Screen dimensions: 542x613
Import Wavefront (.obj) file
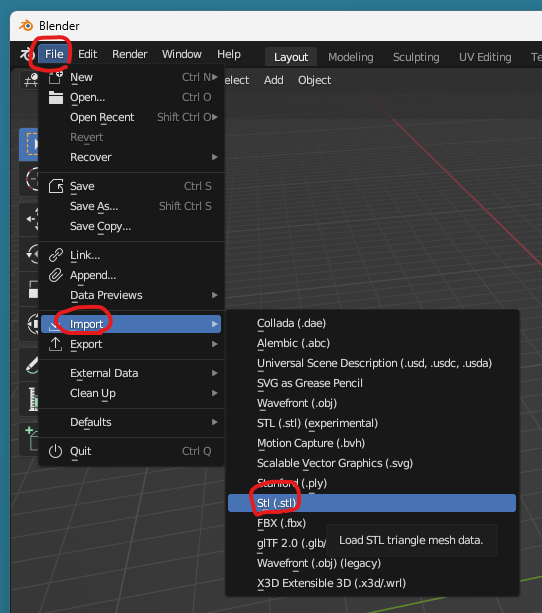click(372, 403)
